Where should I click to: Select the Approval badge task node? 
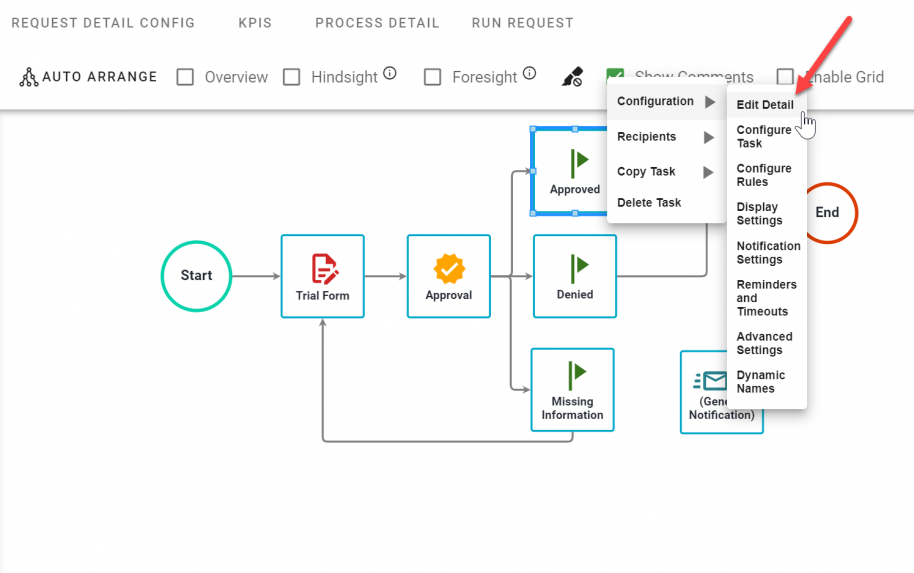pos(449,270)
